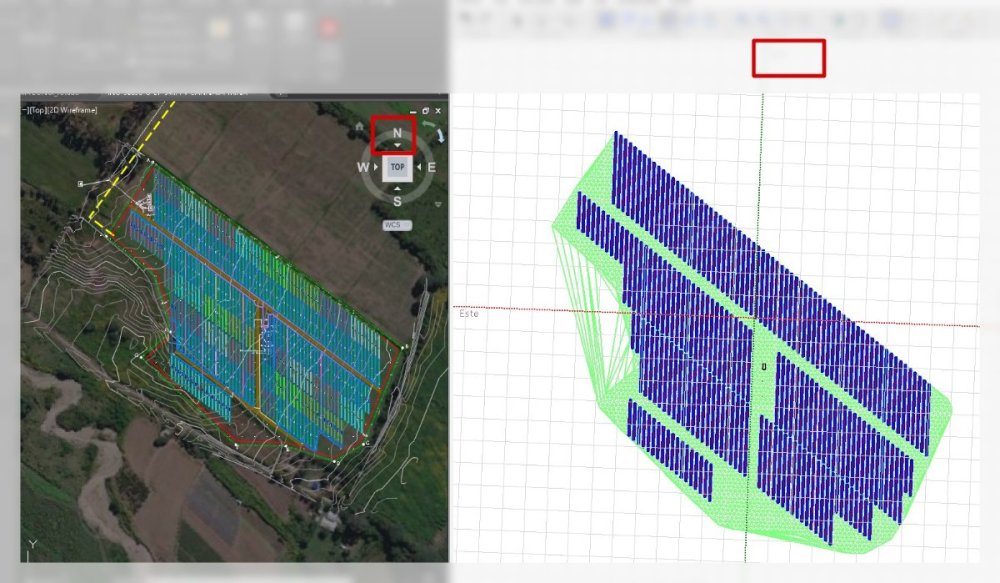Click the N direction on the ViewCube compass
1000x583 pixels.
pyautogui.click(x=397, y=133)
